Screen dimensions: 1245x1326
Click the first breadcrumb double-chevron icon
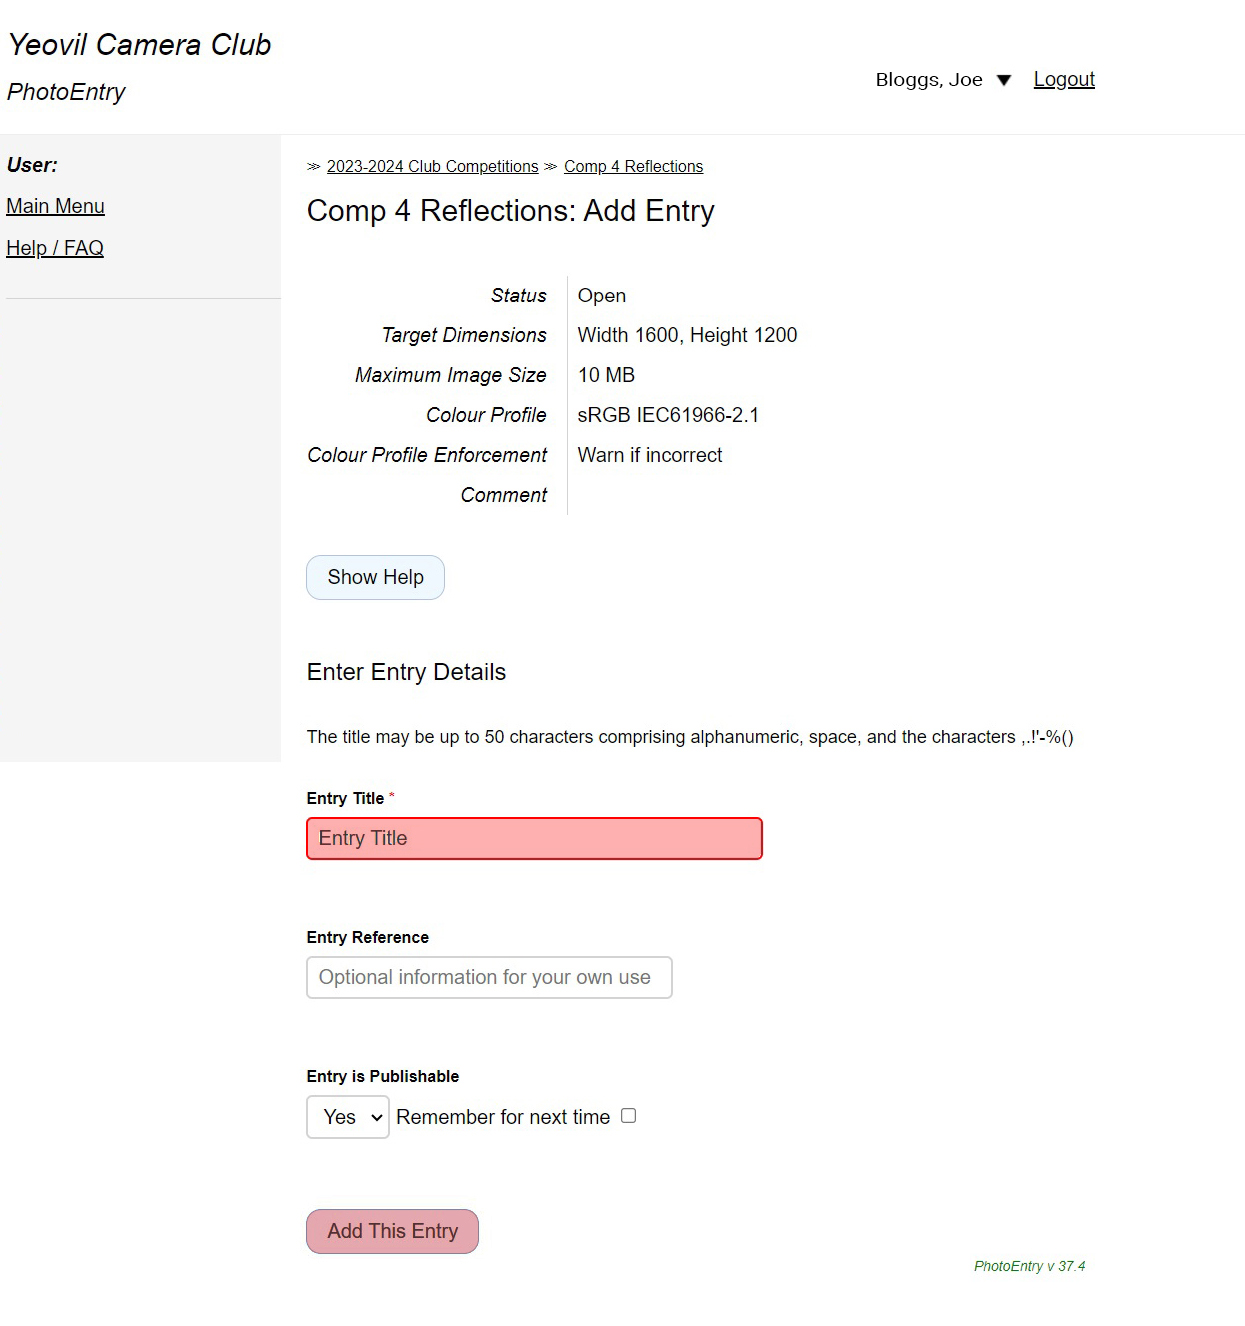tap(314, 167)
